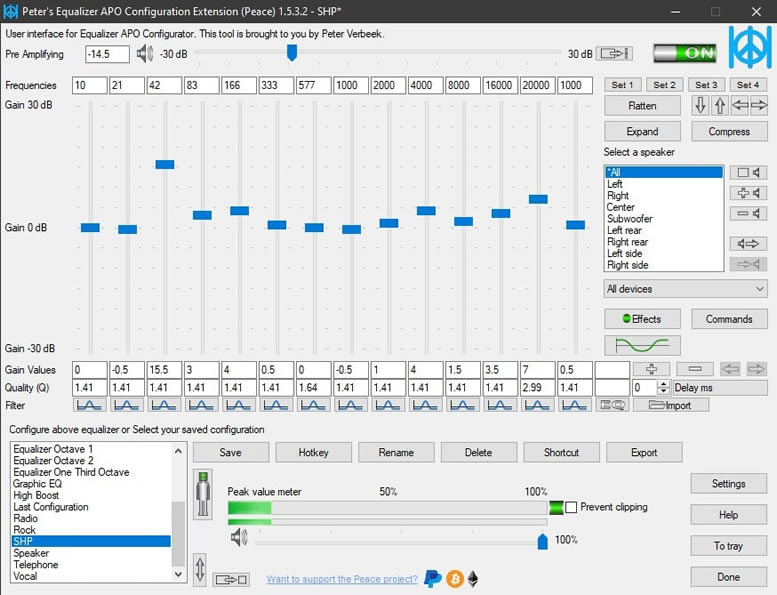The height and width of the screenshot is (595, 777).
Task: Select frequency Set 3
Action: point(707,85)
